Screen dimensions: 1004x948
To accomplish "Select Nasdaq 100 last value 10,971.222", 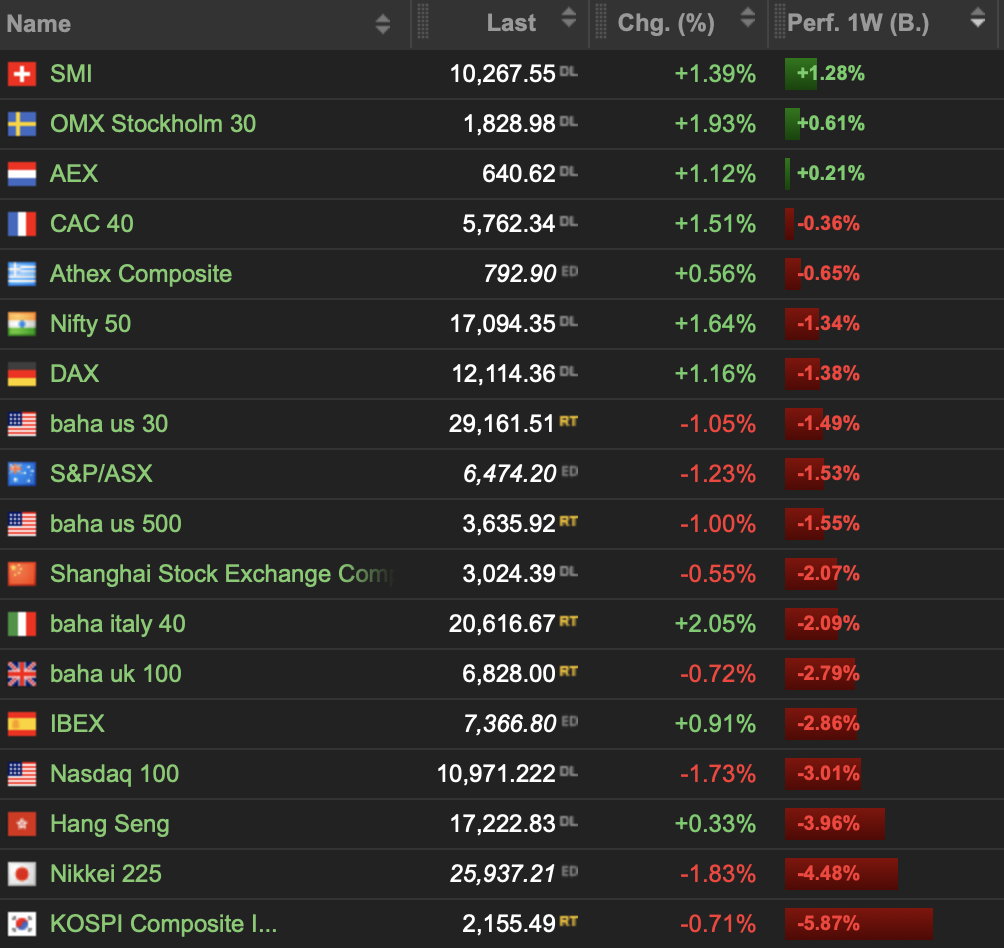I will click(x=496, y=774).
